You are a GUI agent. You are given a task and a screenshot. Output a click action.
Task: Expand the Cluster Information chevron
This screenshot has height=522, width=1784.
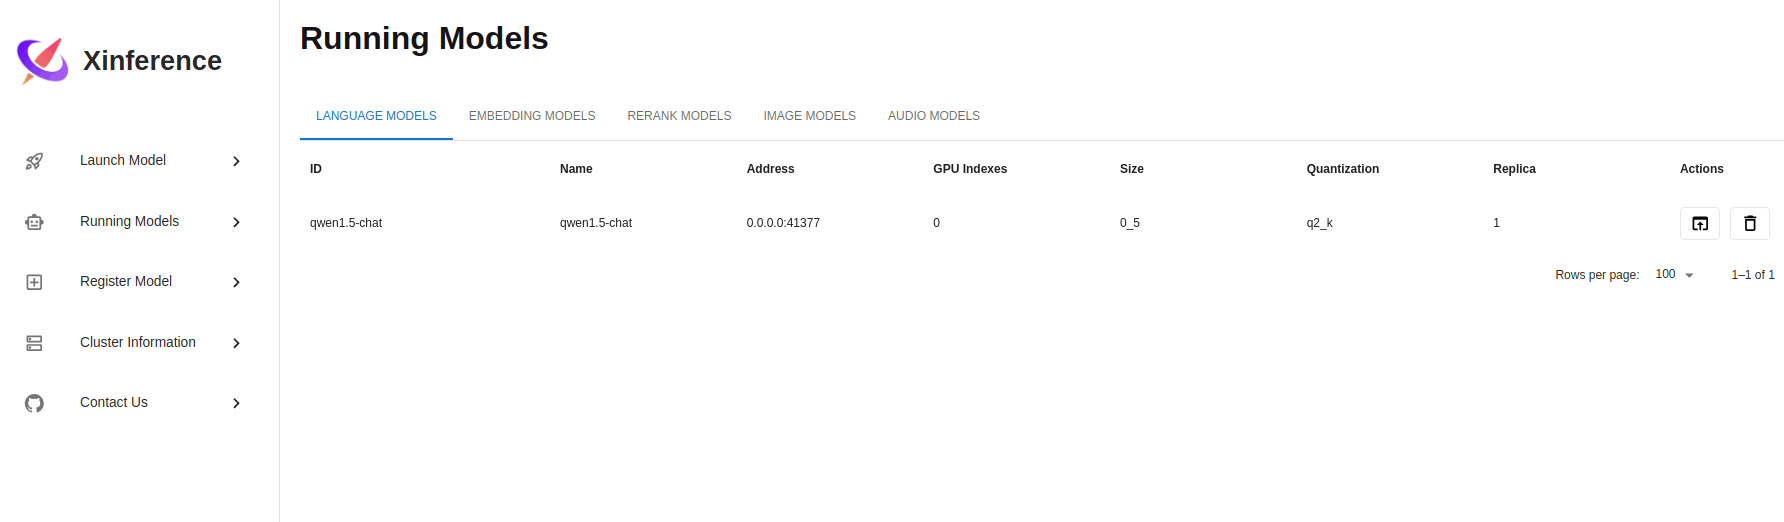coord(236,343)
